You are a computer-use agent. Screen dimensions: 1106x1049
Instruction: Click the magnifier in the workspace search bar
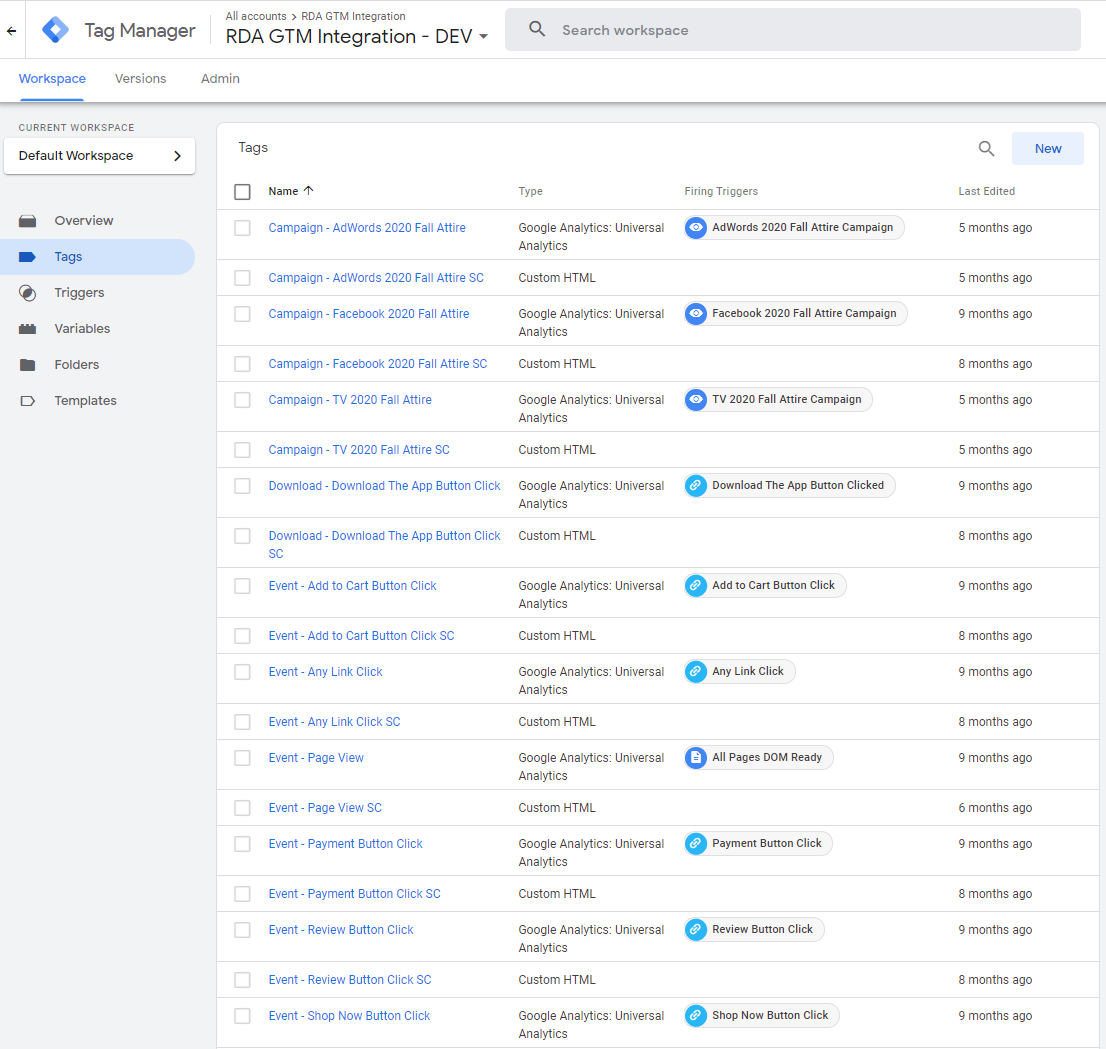pyautogui.click(x=537, y=30)
